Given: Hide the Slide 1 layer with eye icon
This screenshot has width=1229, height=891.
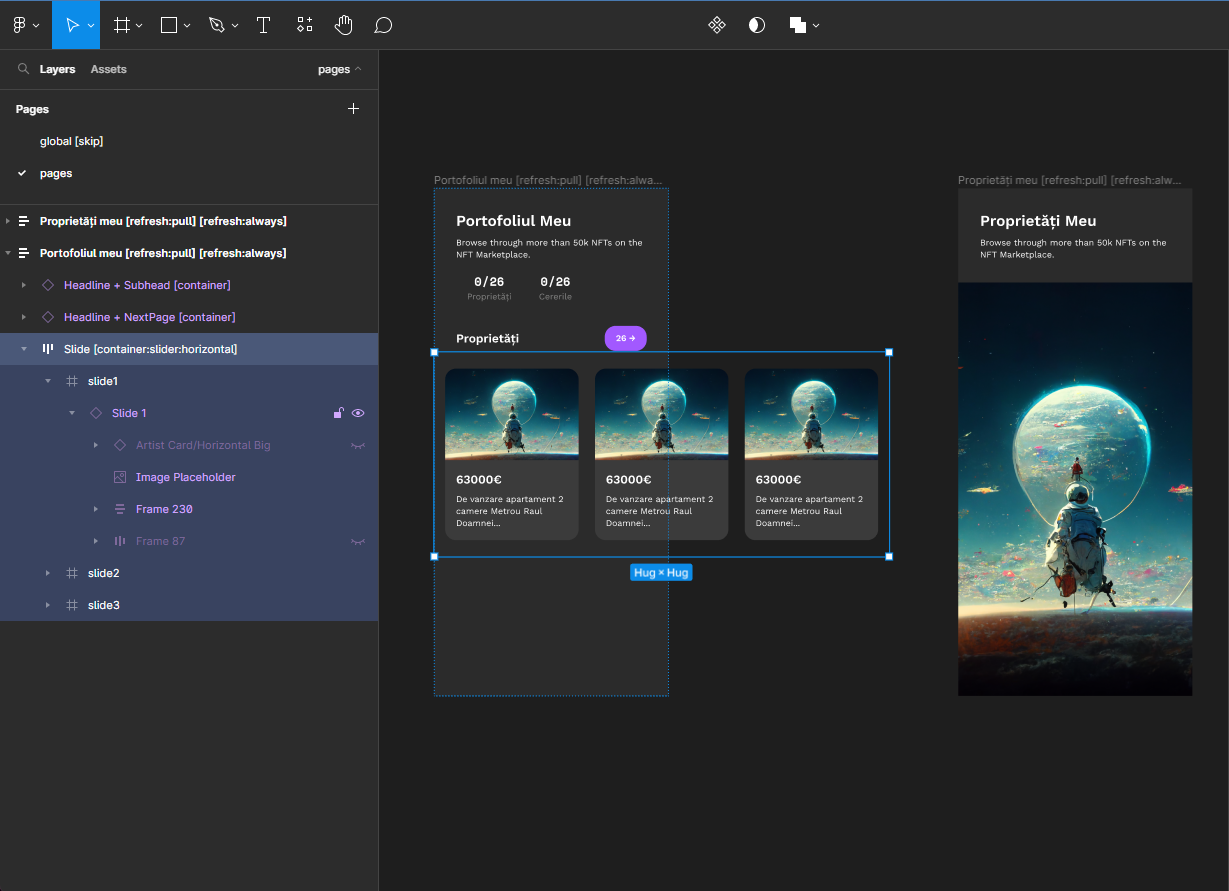Looking at the screenshot, I should point(358,413).
